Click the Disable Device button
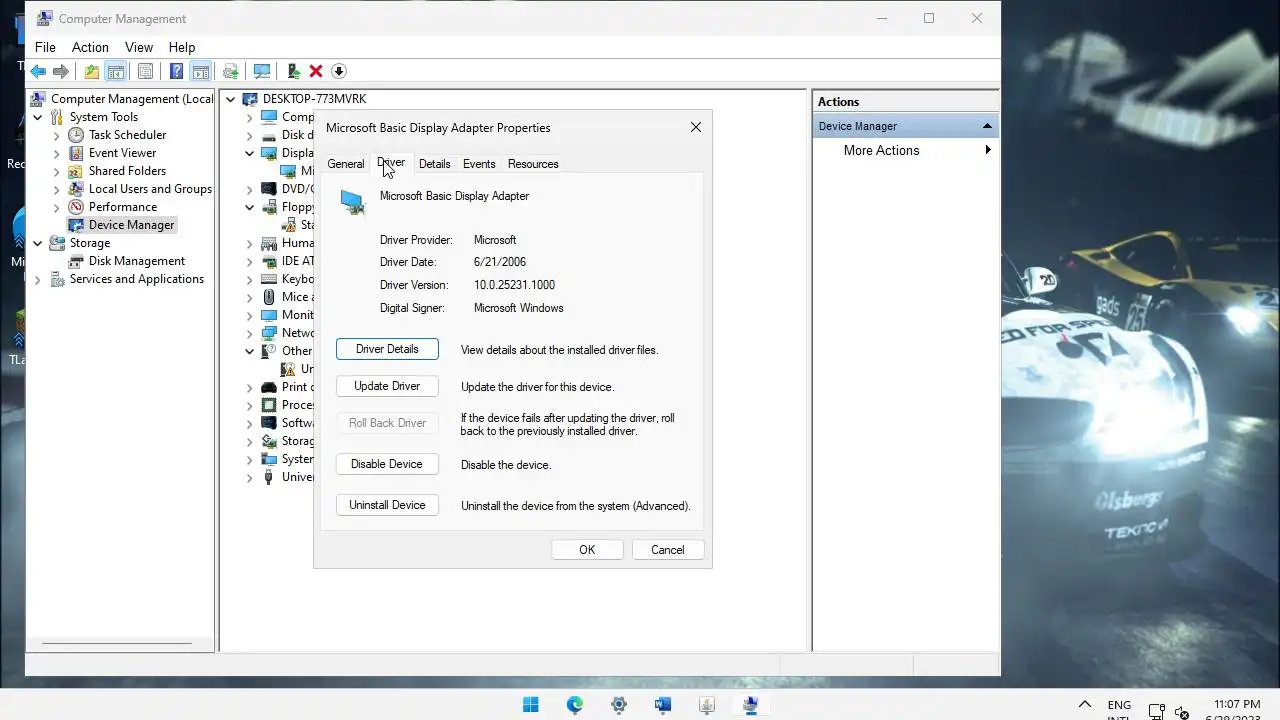The image size is (1280, 720). coord(387,464)
